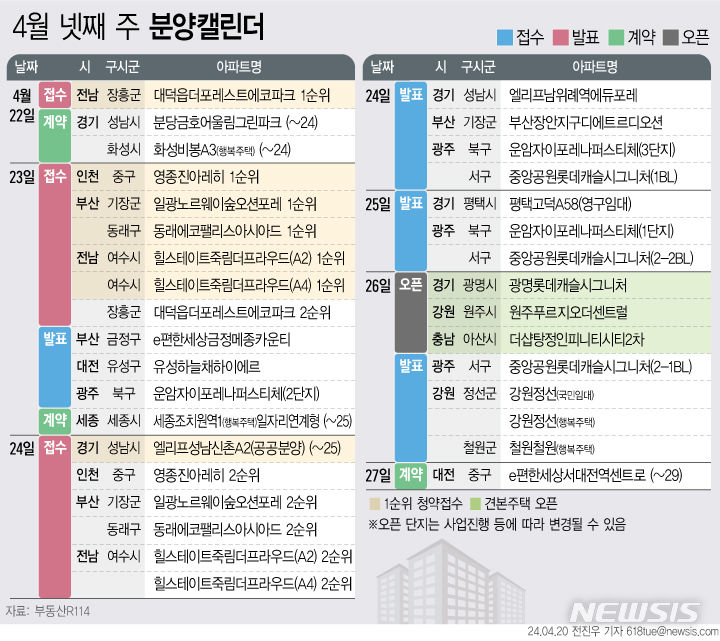Select the 분양캘린더 title text
Viewport: 720px width, 641px height.
[208, 27]
